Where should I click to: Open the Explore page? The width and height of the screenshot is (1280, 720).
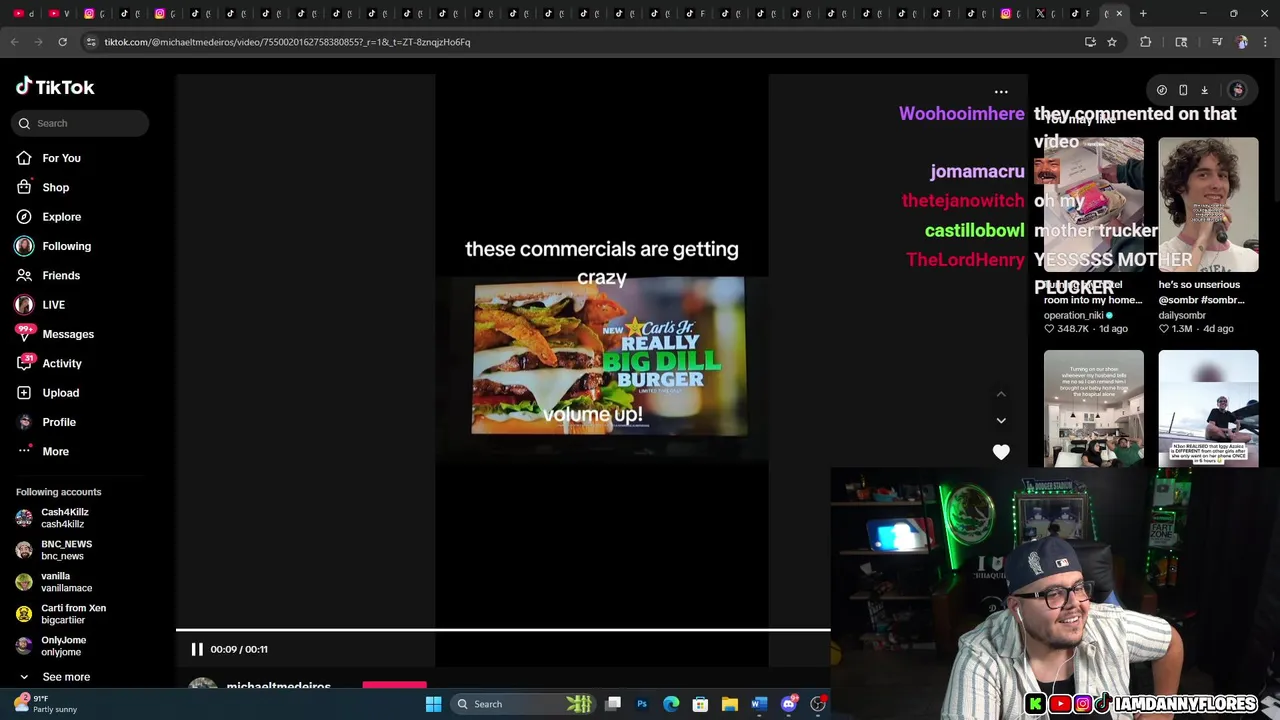pyautogui.click(x=61, y=217)
